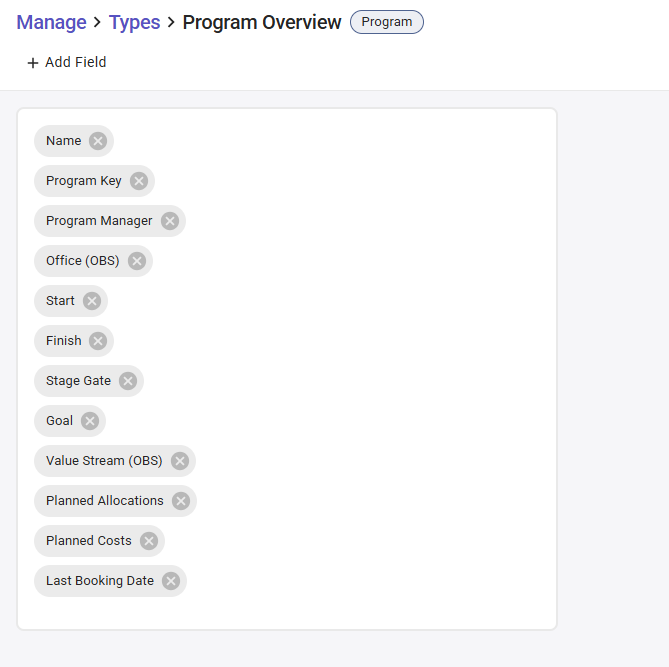Remove the Planned Costs field
The image size is (669, 667).
tap(149, 541)
